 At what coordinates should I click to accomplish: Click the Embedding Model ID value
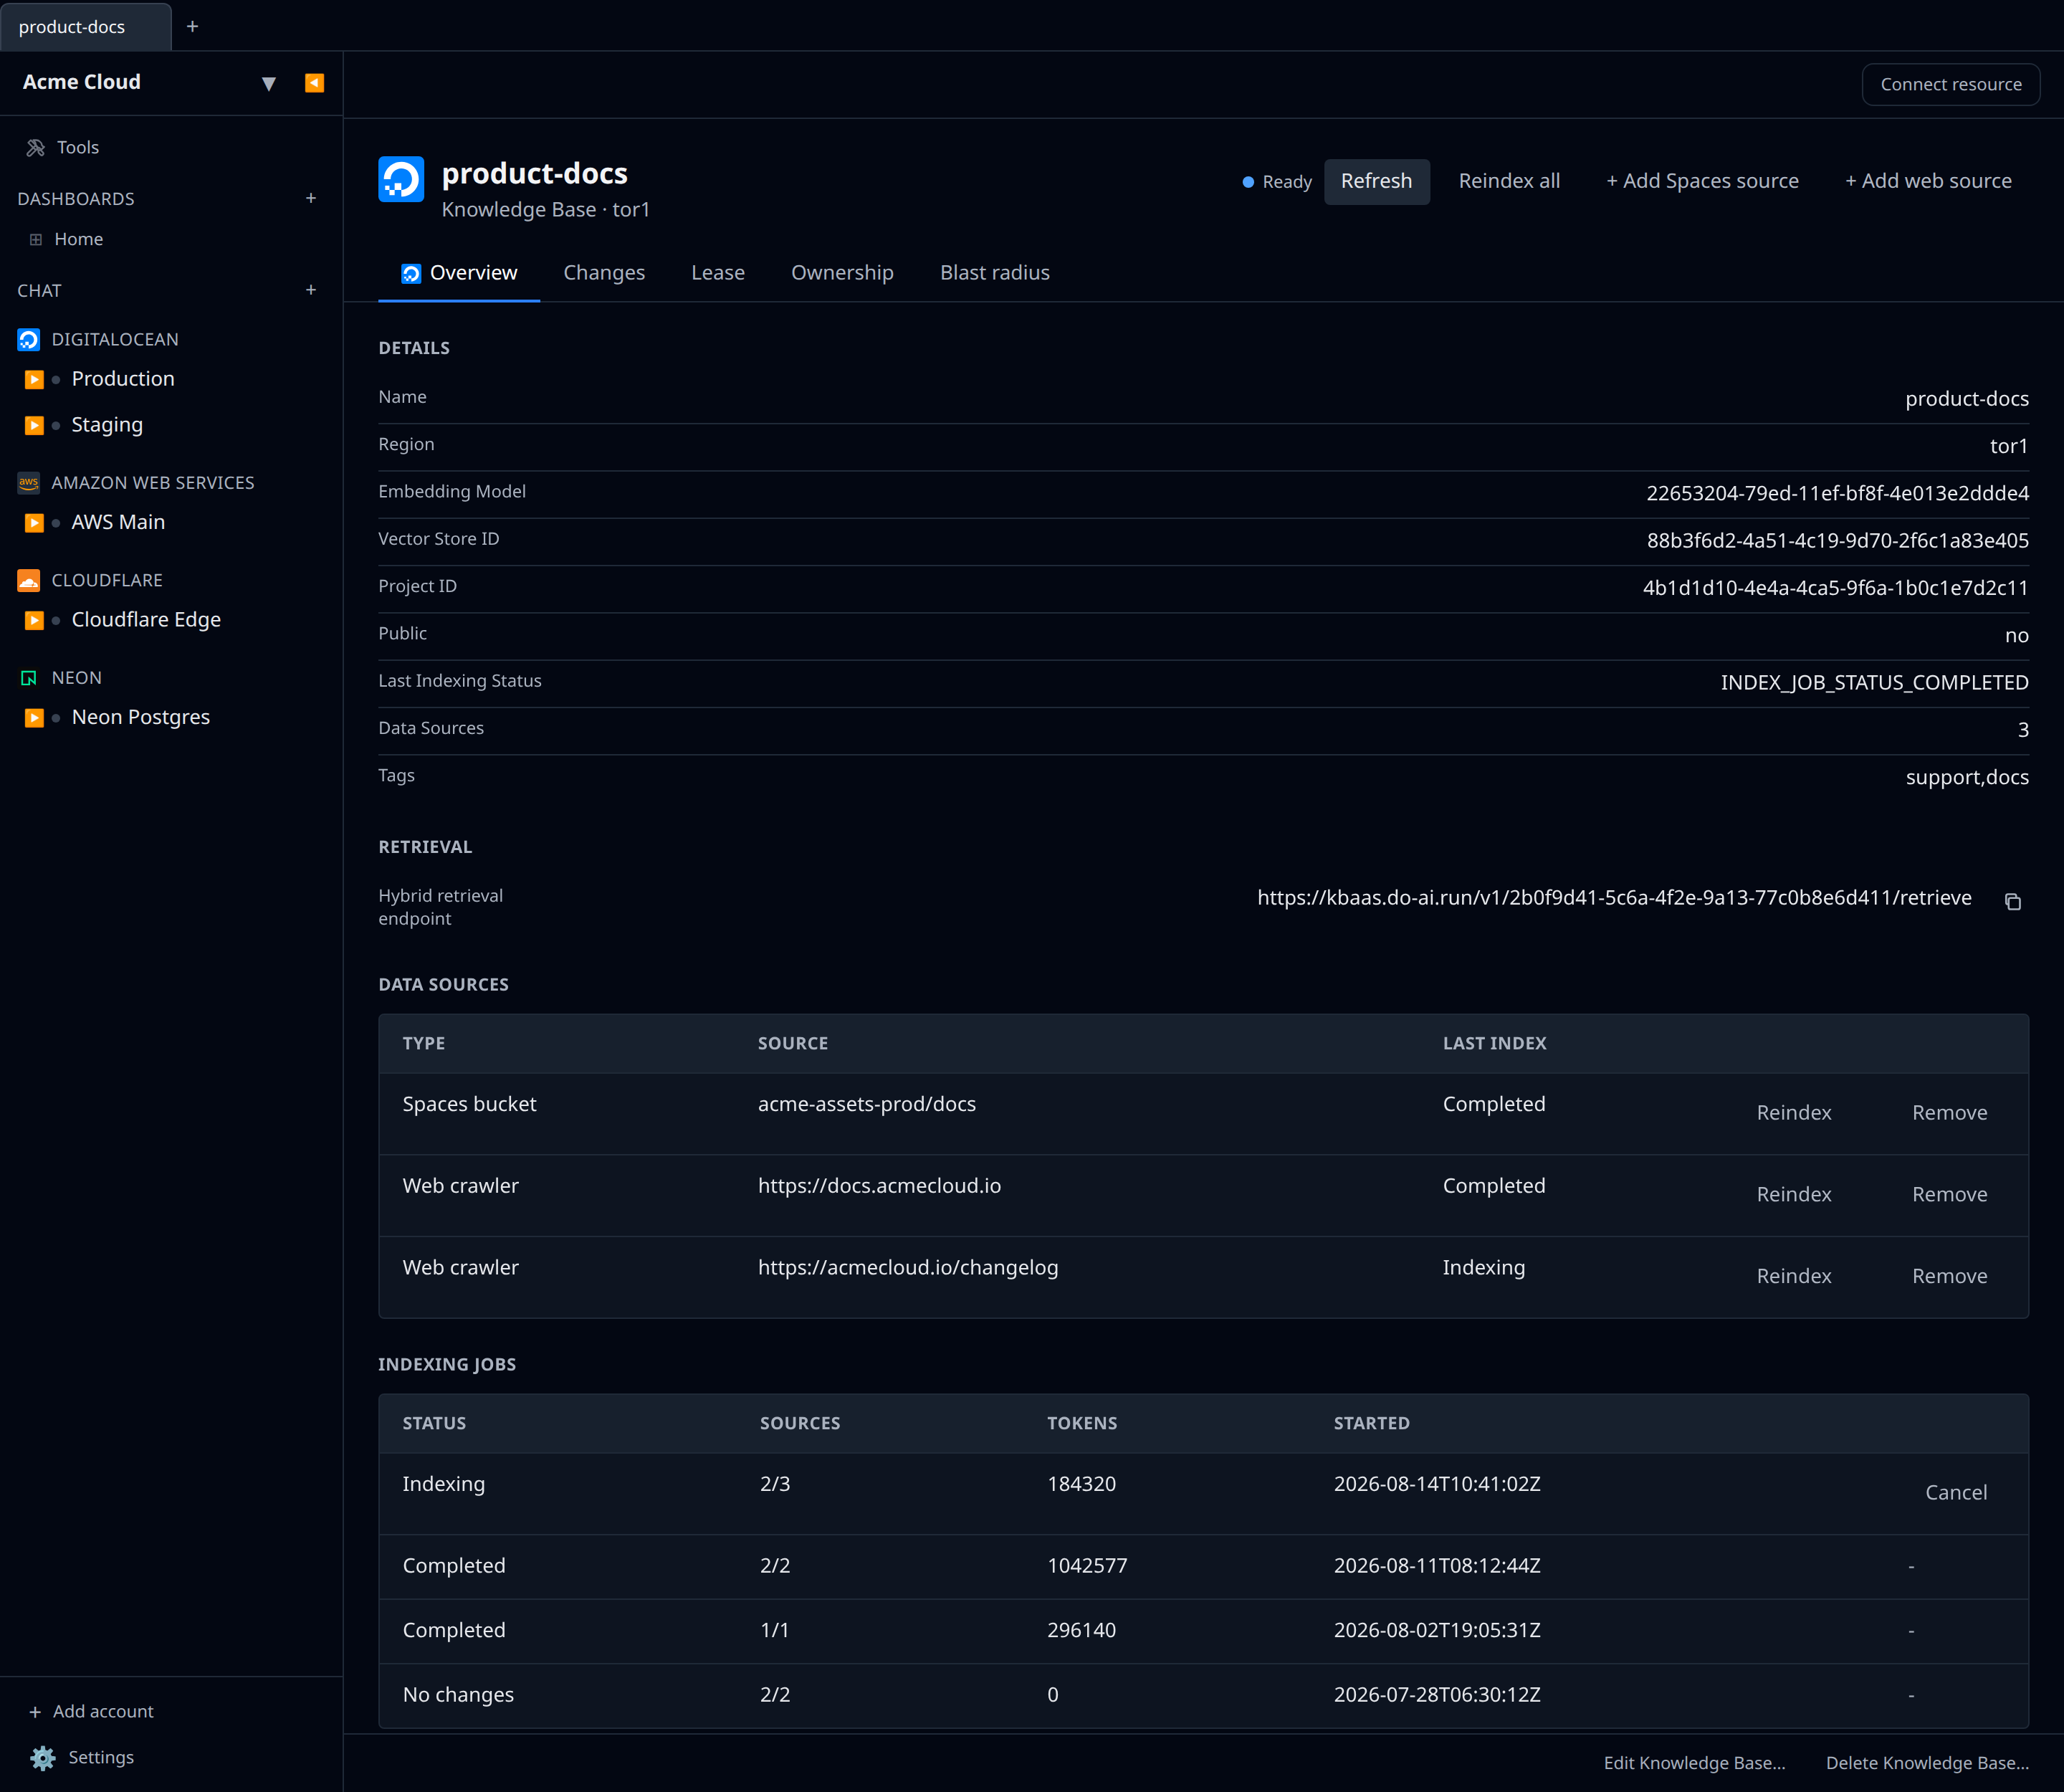click(1837, 493)
